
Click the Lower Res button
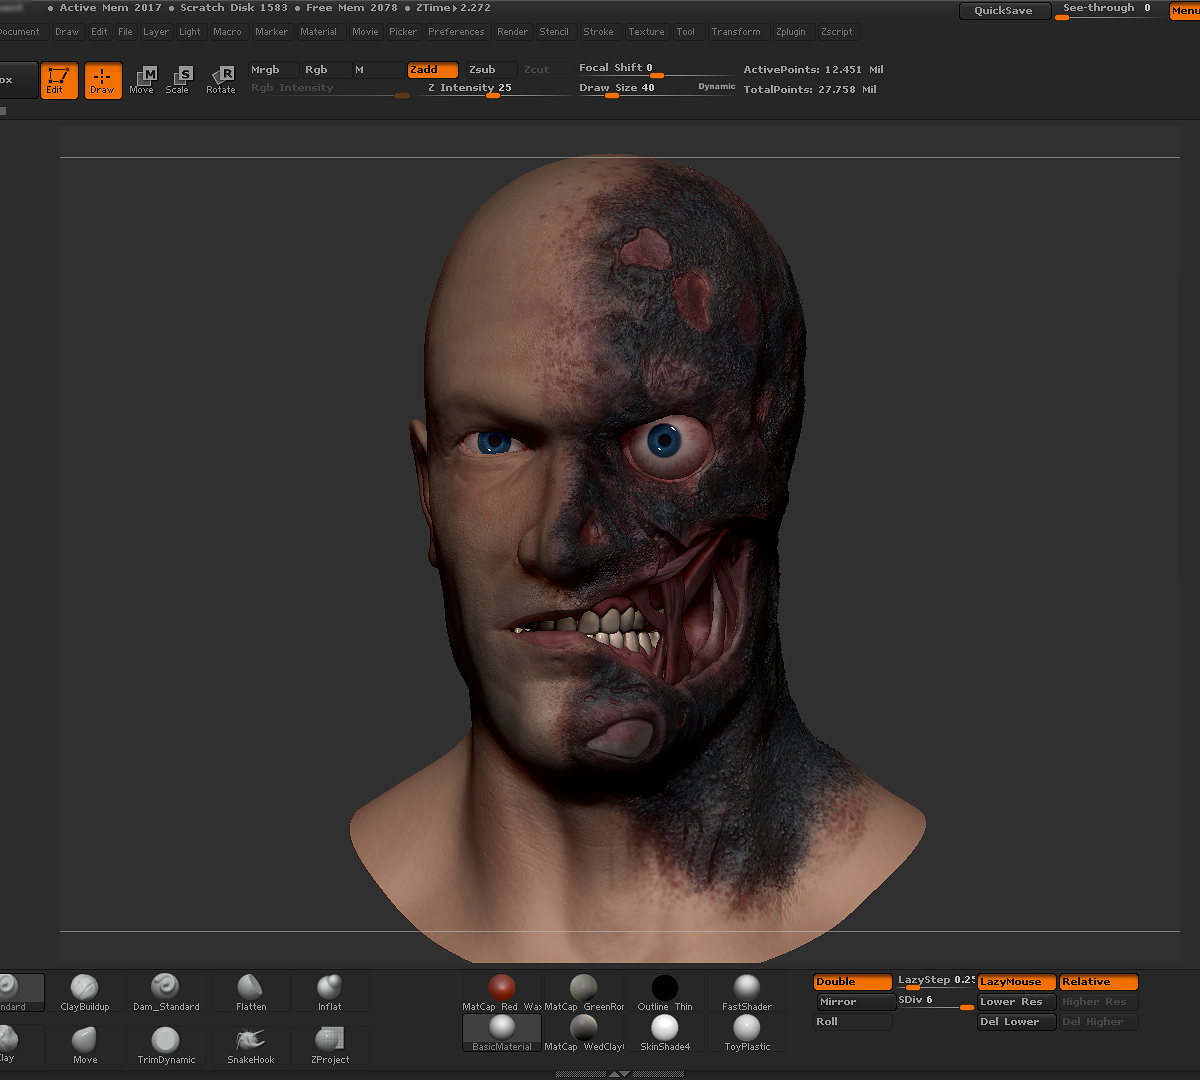tap(1016, 1002)
